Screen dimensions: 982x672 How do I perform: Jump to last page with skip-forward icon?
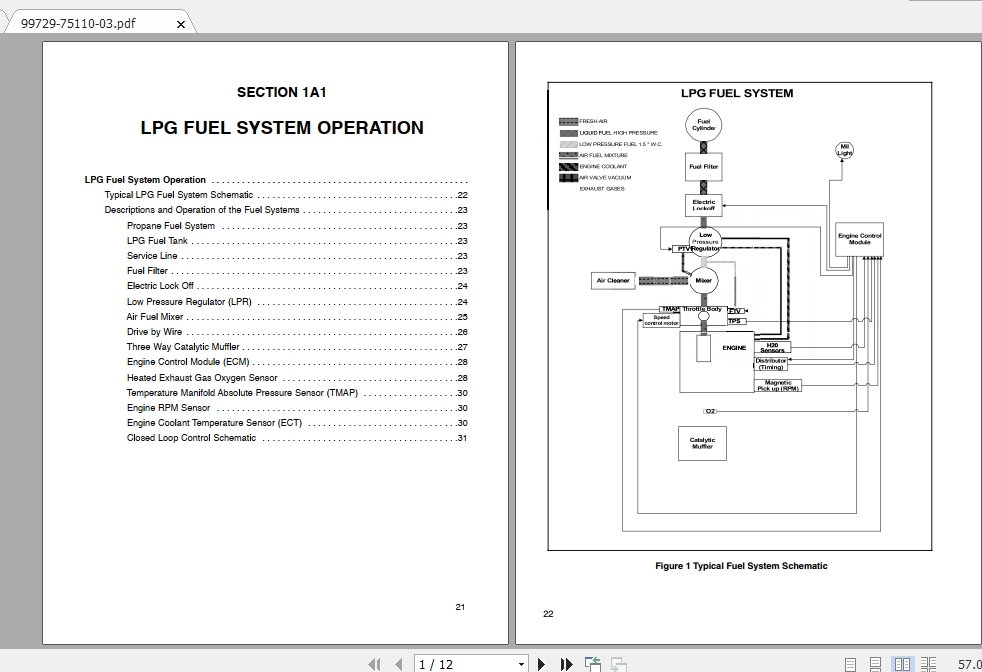pyautogui.click(x=565, y=663)
